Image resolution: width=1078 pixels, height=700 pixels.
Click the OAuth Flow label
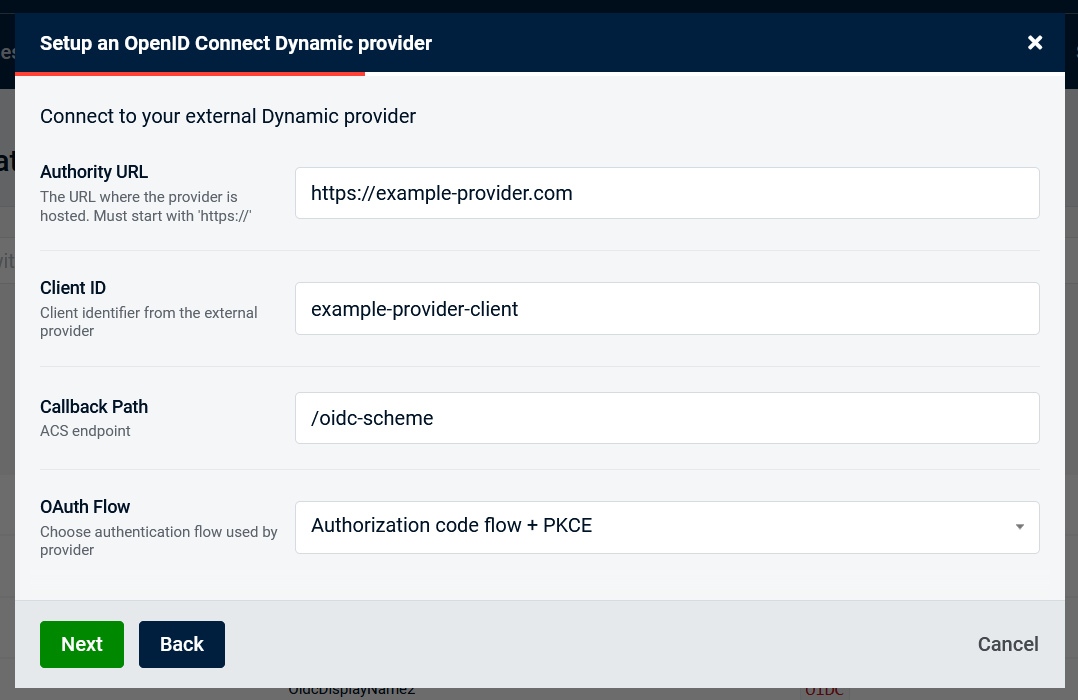click(85, 507)
